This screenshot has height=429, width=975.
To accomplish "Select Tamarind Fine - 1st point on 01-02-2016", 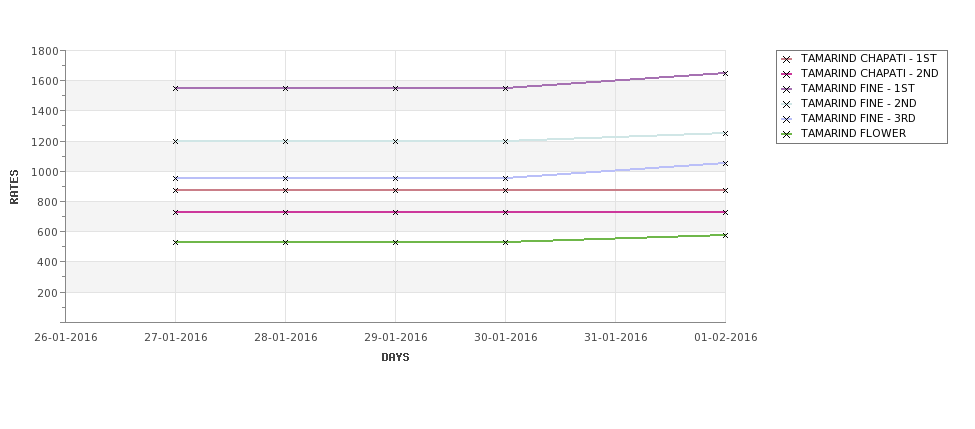I will pos(725,73).
